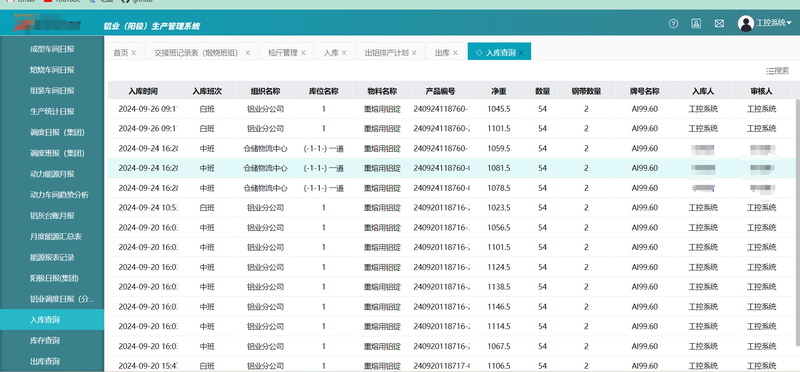Click net weight cell 1023.5
800x372 pixels.
tap(499, 208)
